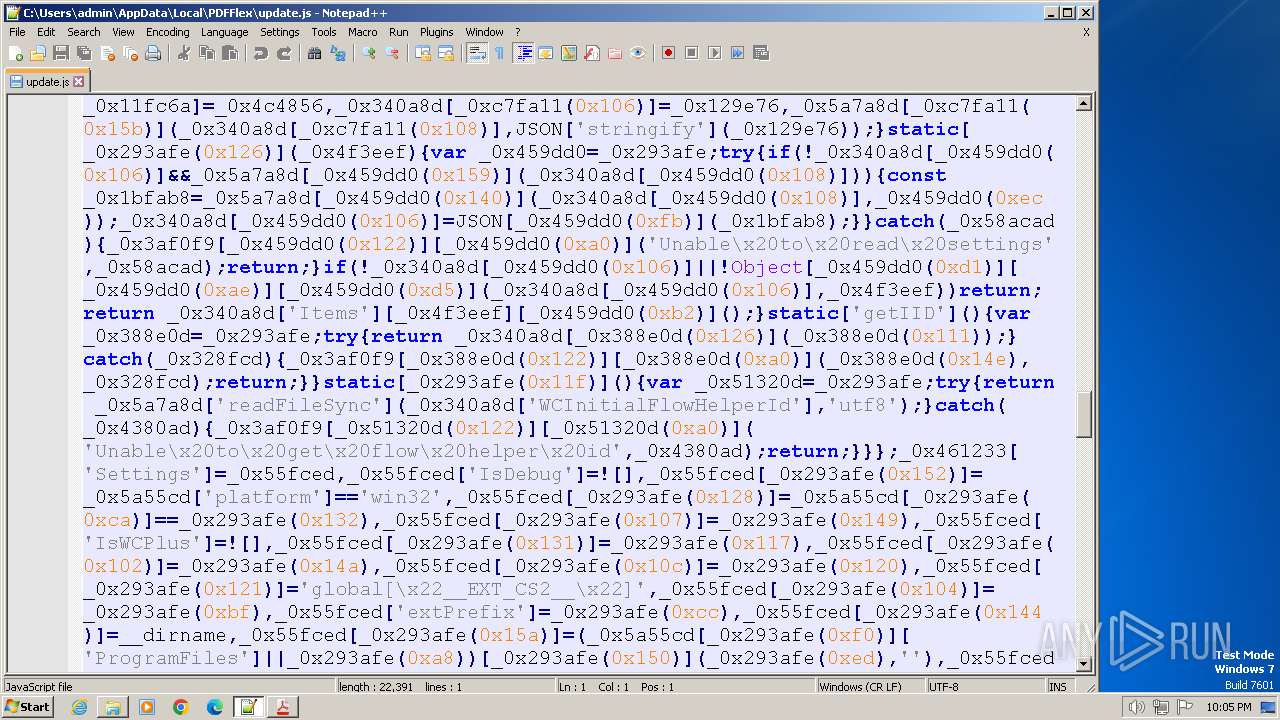The height and width of the screenshot is (720, 1280).
Task: Redo the action with the Redo icon
Action: (x=283, y=53)
